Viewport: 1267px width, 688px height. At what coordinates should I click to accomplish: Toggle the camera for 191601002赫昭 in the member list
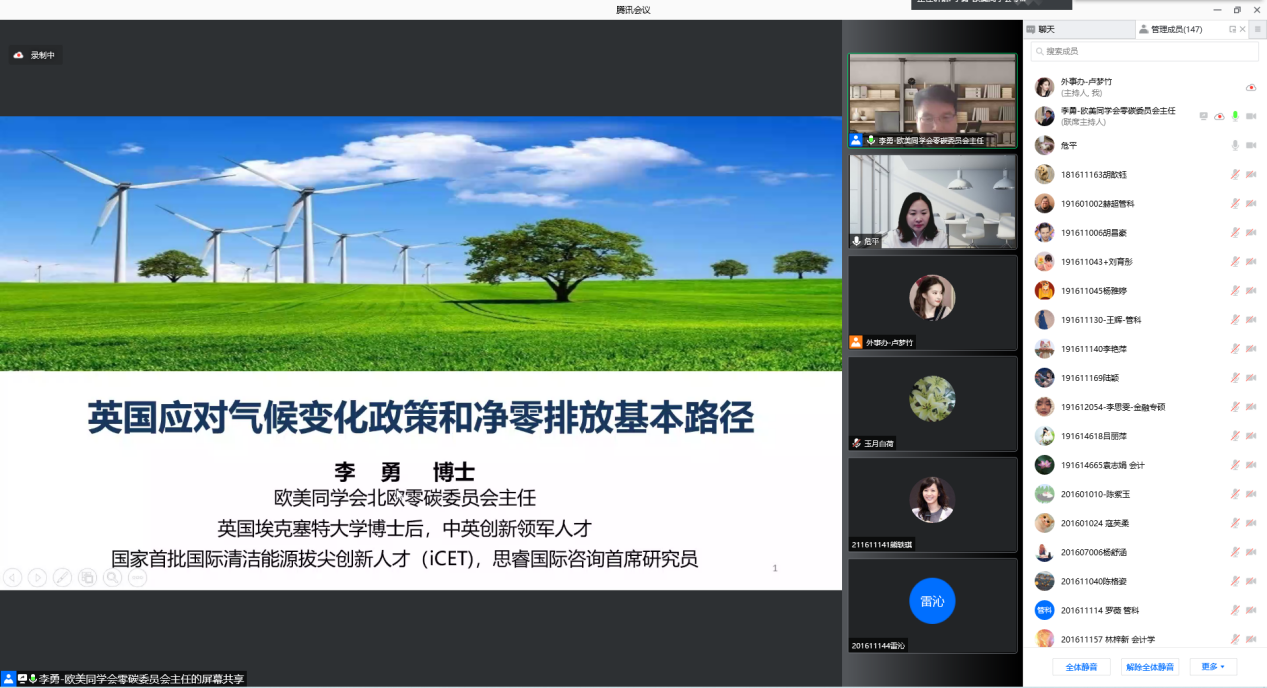[1250, 204]
